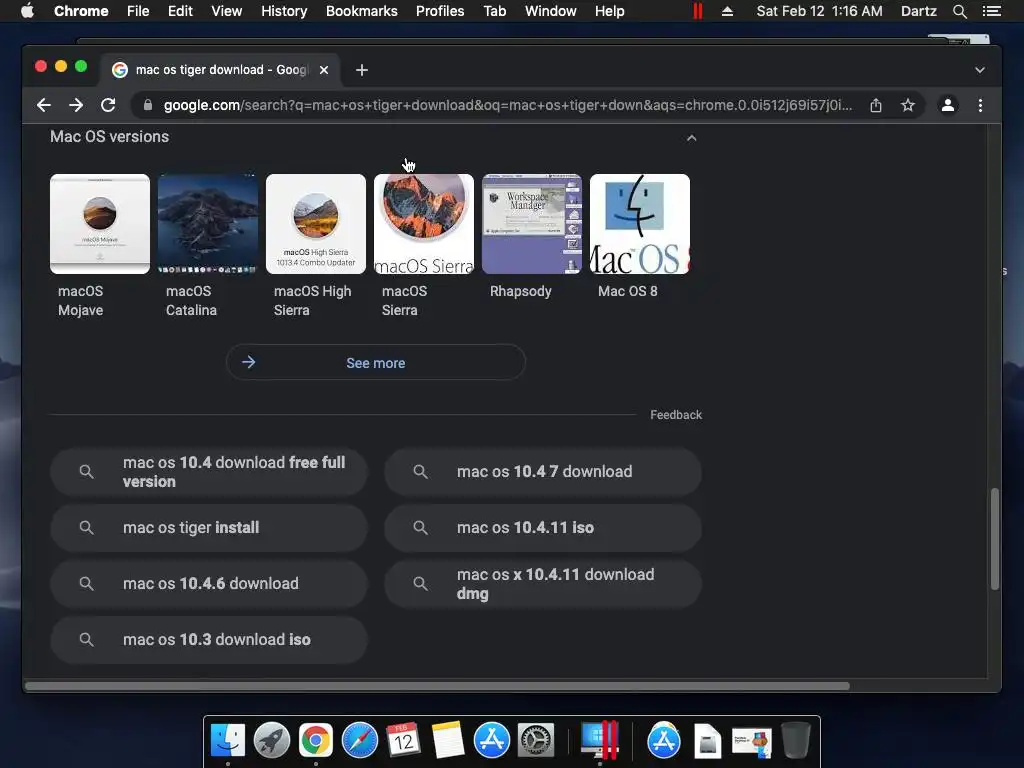This screenshot has width=1024, height=768.
Task: Open the View menu
Action: pyautogui.click(x=227, y=11)
